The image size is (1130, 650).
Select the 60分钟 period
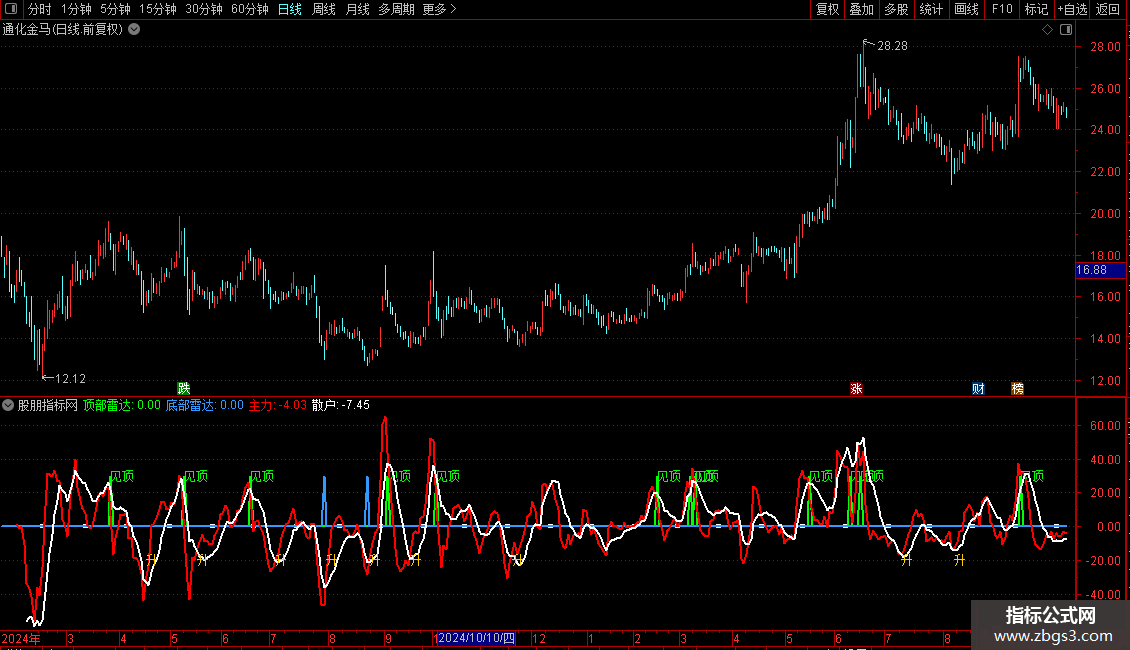pyautogui.click(x=250, y=9)
